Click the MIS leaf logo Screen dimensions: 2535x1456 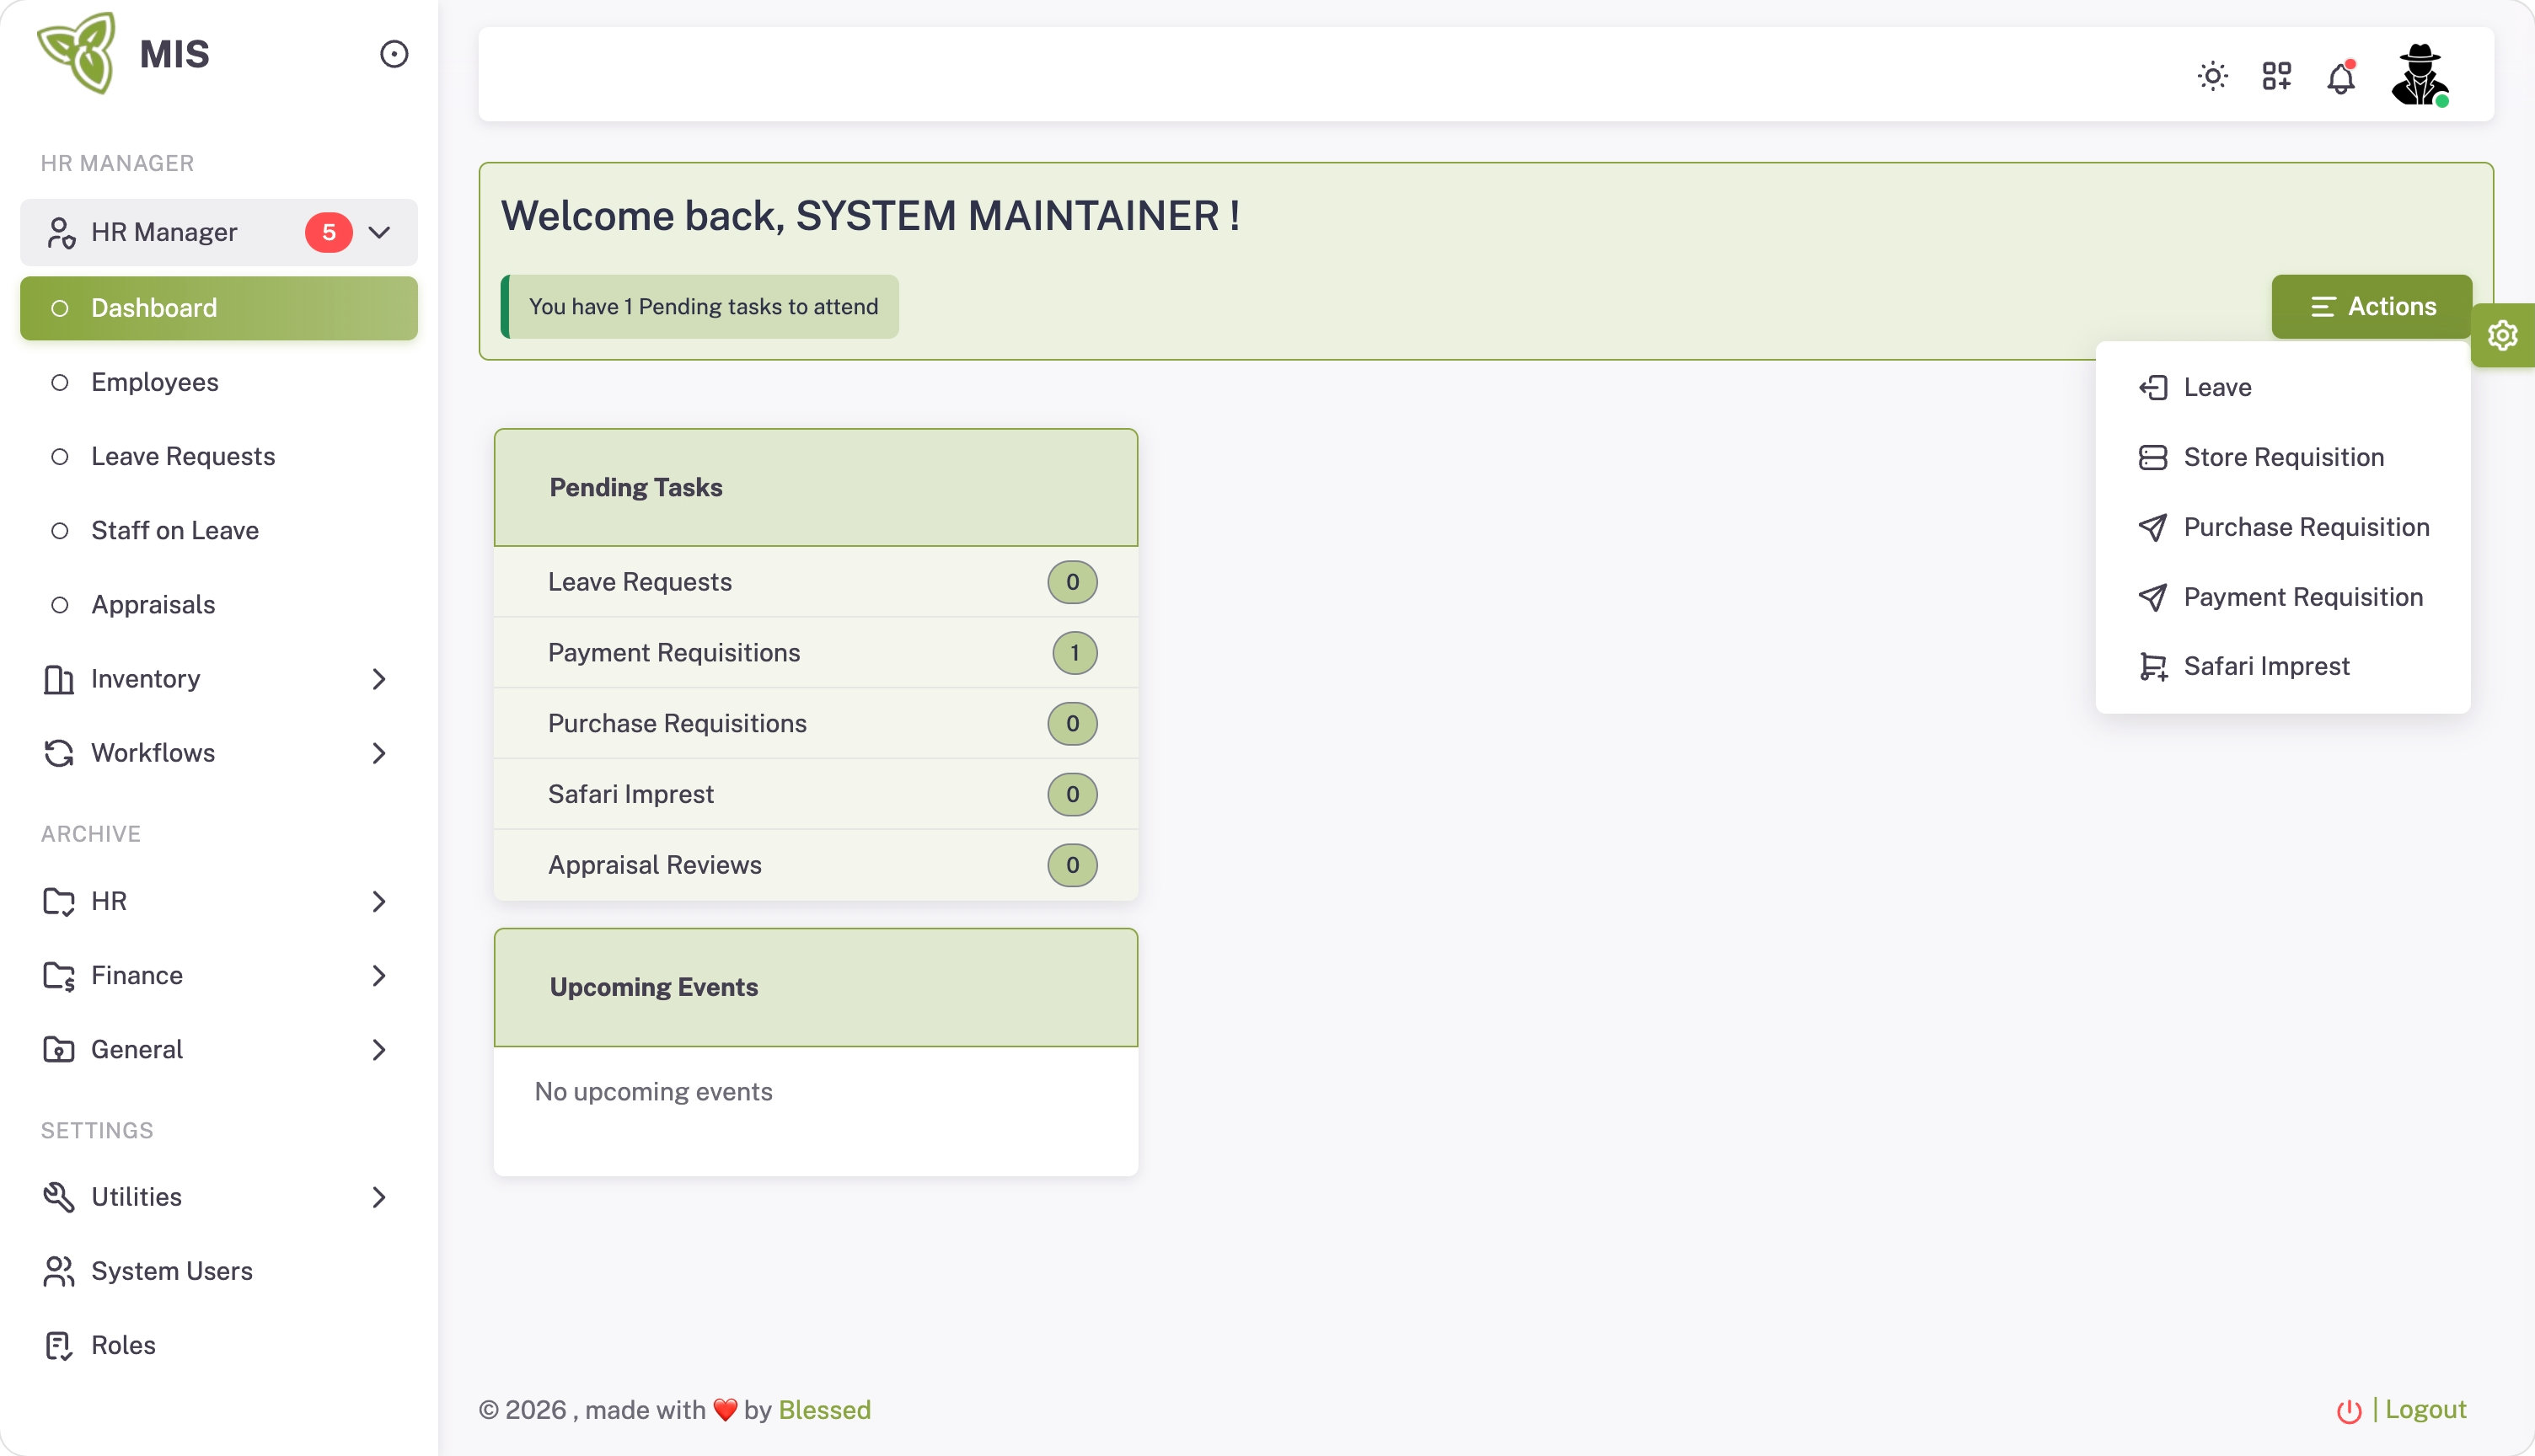pos(77,53)
